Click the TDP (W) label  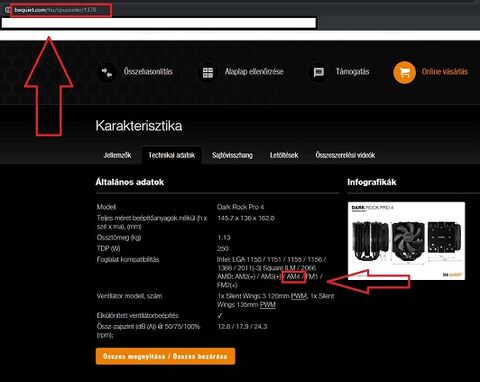(108, 249)
